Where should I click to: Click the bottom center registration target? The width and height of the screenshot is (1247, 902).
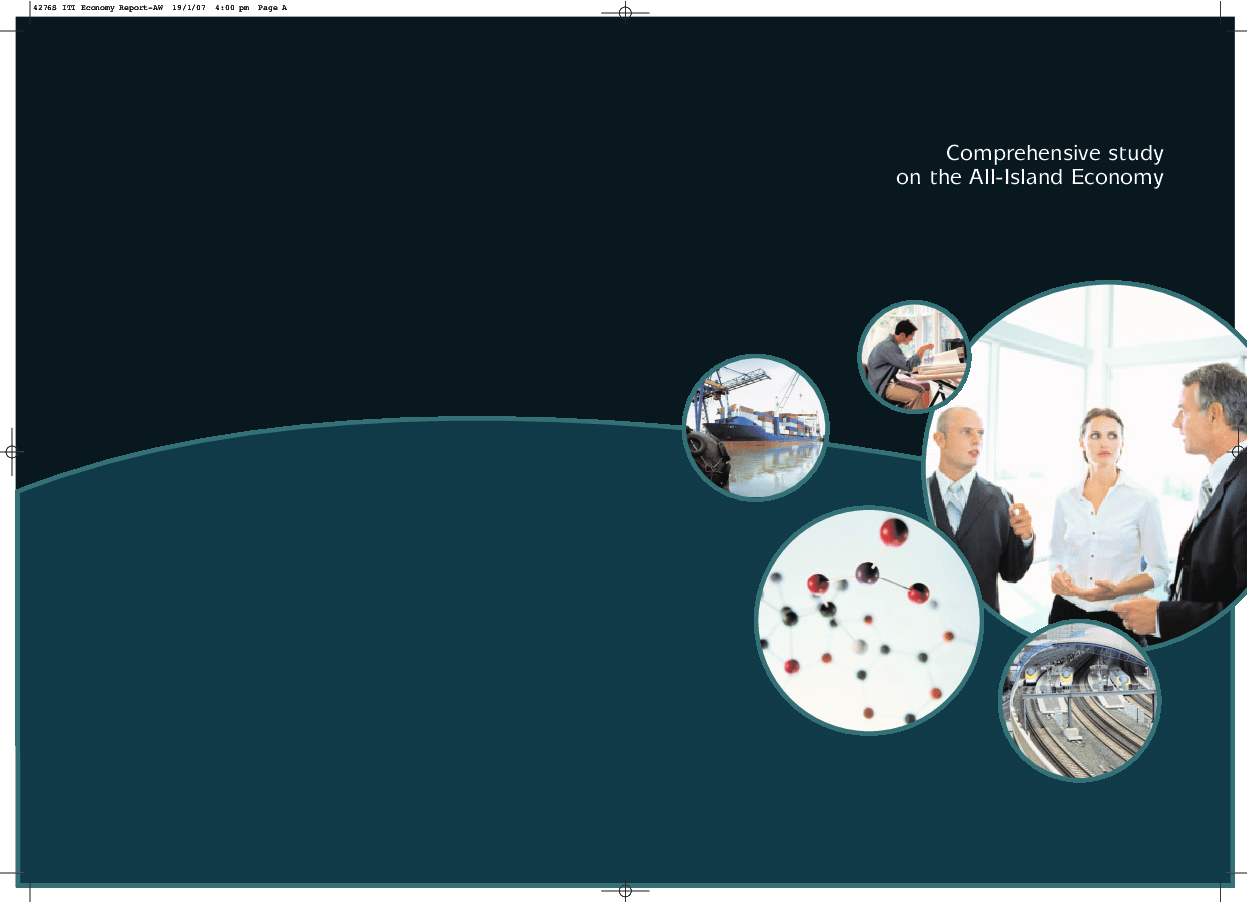click(x=623, y=890)
